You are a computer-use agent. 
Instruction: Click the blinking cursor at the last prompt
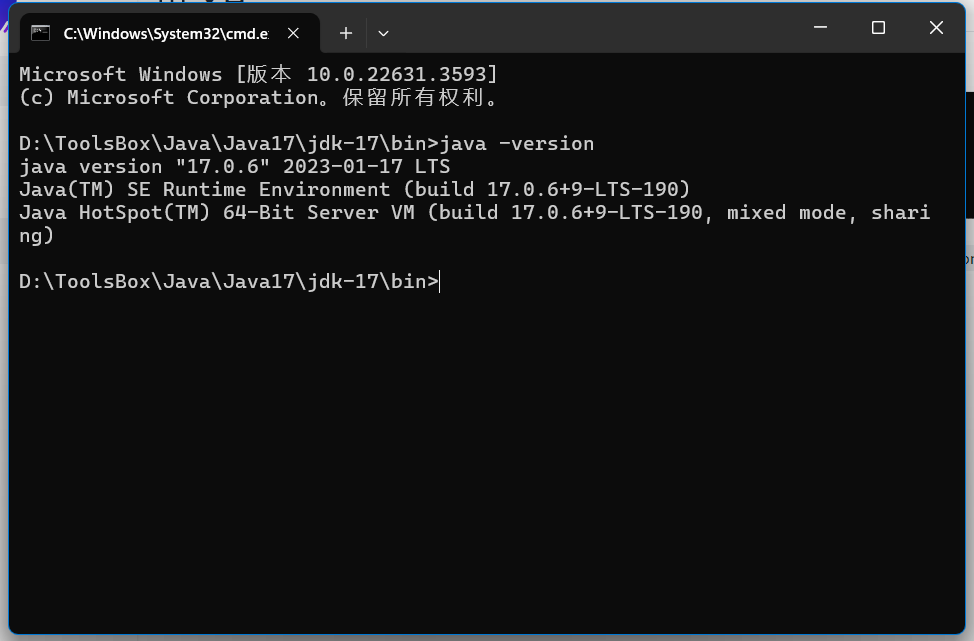click(440, 282)
